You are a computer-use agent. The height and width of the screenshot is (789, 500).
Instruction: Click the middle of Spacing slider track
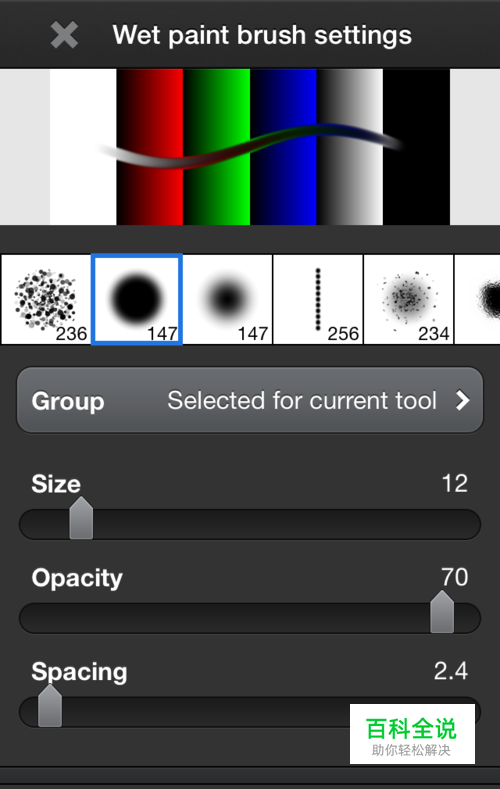click(x=250, y=712)
